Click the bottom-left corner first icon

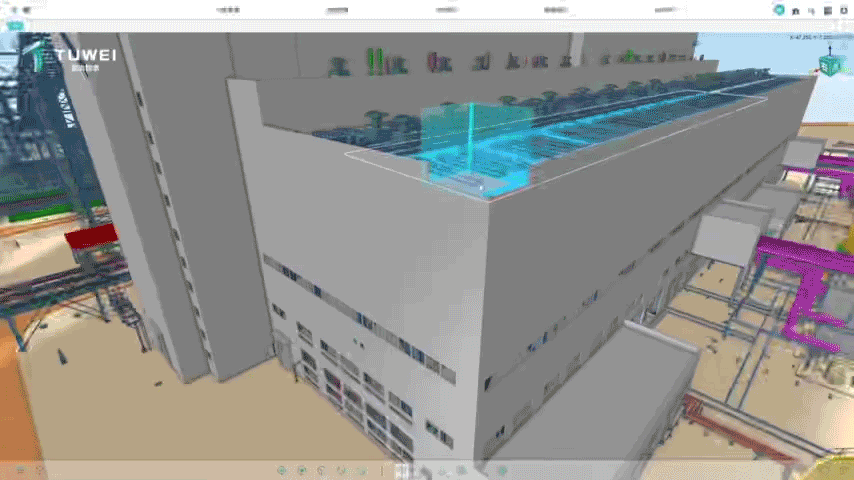(x=20, y=469)
